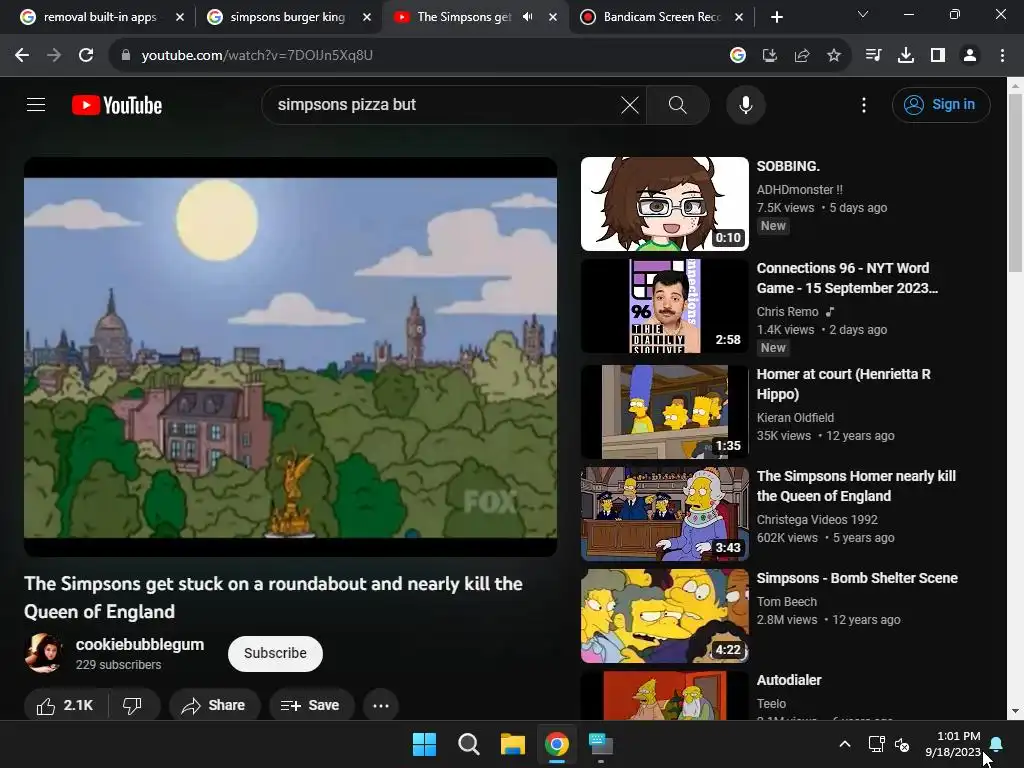This screenshot has height=768, width=1024.
Task: Open Chrome downloads icon
Action: point(905,55)
